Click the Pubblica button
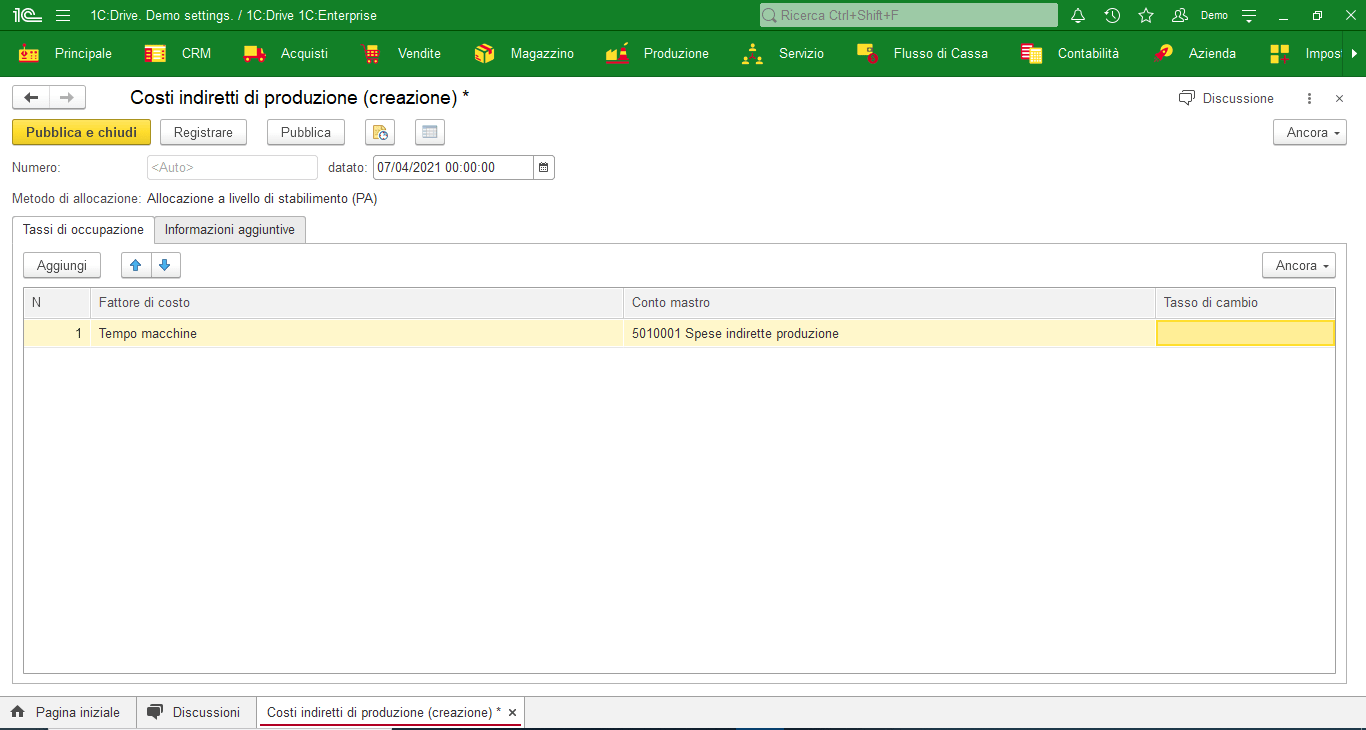Viewport: 1366px width, 730px height. click(x=306, y=132)
